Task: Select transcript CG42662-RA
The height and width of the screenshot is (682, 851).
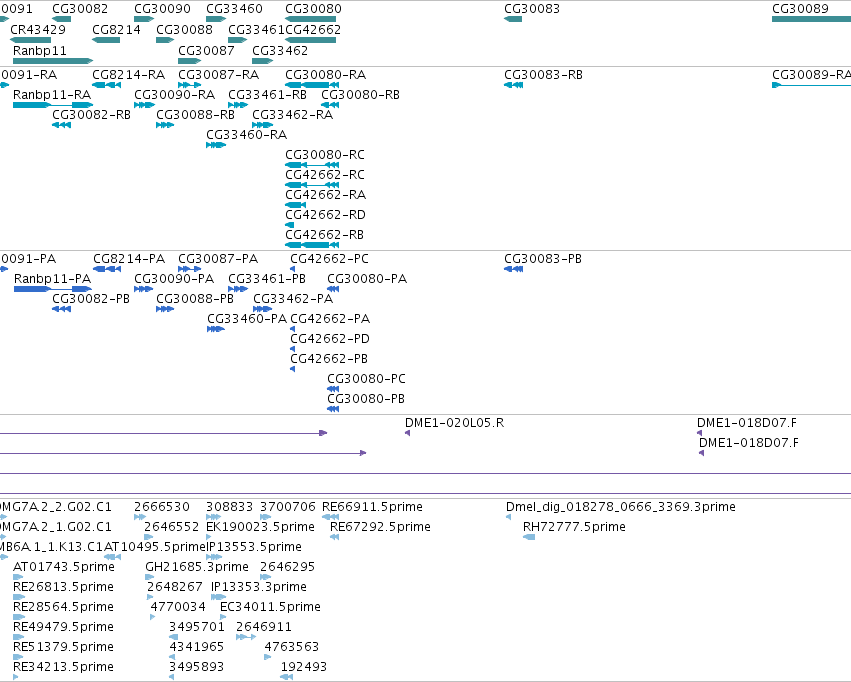Action: 326,195
